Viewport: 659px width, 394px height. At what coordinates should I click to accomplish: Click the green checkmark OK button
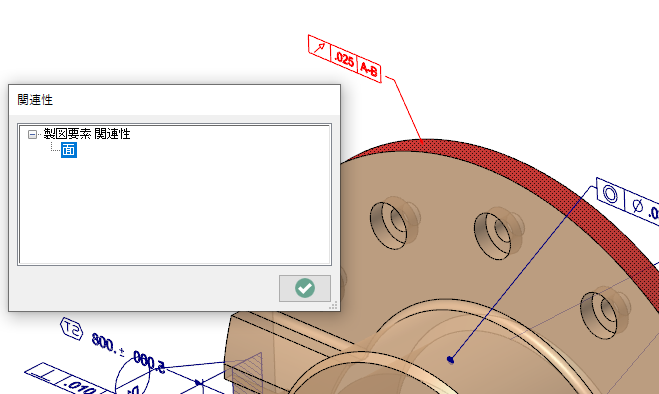point(305,288)
